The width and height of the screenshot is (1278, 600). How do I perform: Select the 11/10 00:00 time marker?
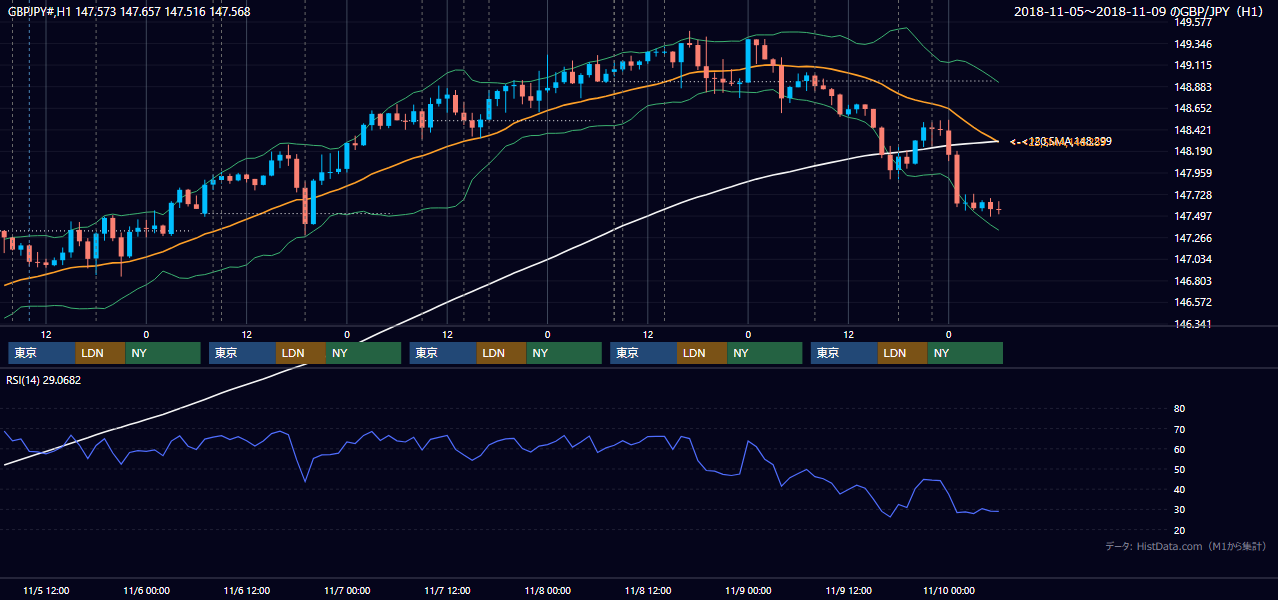click(x=950, y=590)
